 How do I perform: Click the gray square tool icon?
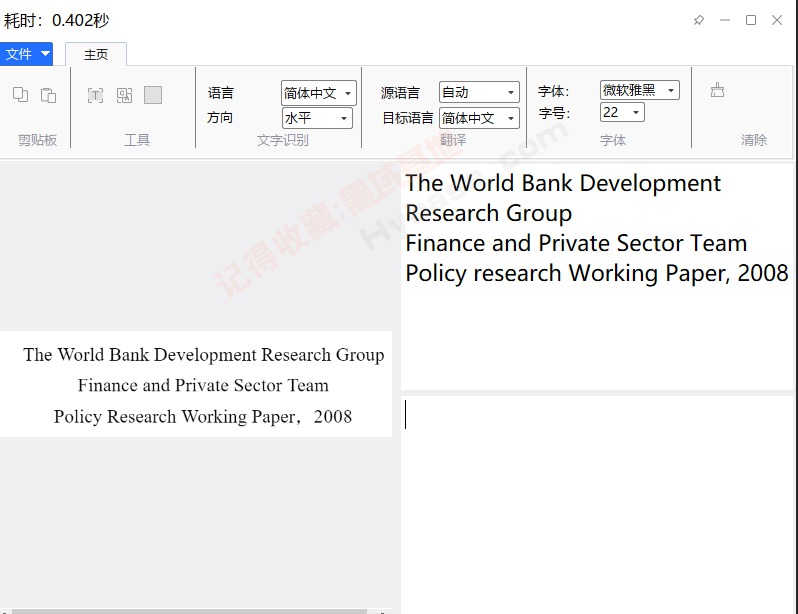[153, 95]
